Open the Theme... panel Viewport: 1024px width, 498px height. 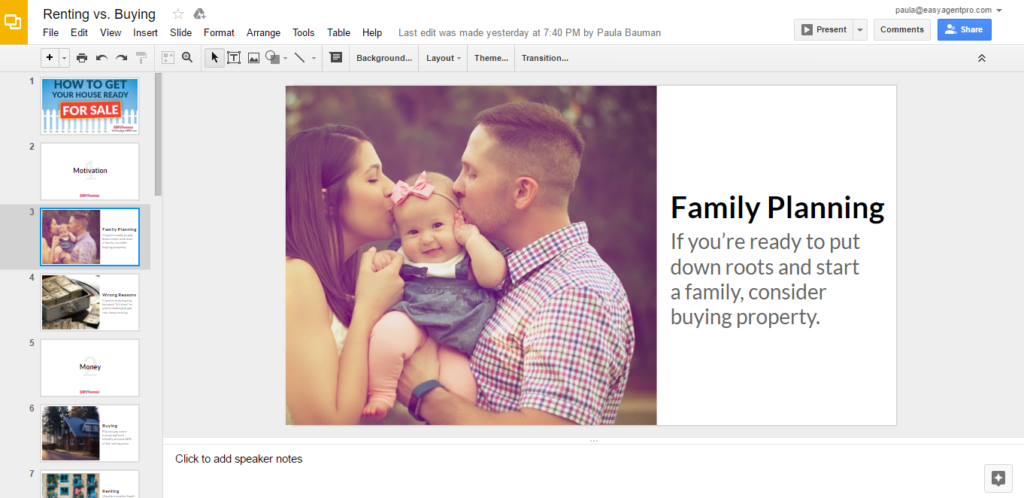(x=491, y=58)
